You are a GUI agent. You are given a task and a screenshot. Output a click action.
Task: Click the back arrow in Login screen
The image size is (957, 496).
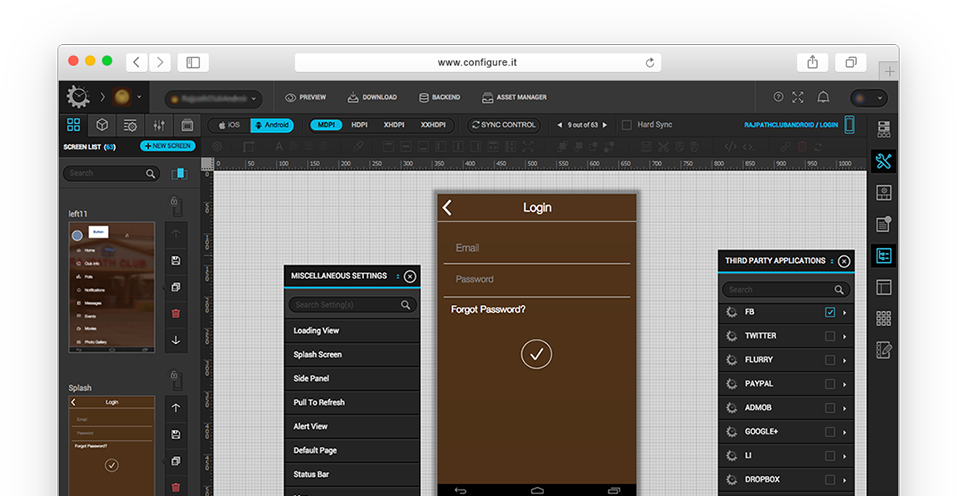point(447,207)
